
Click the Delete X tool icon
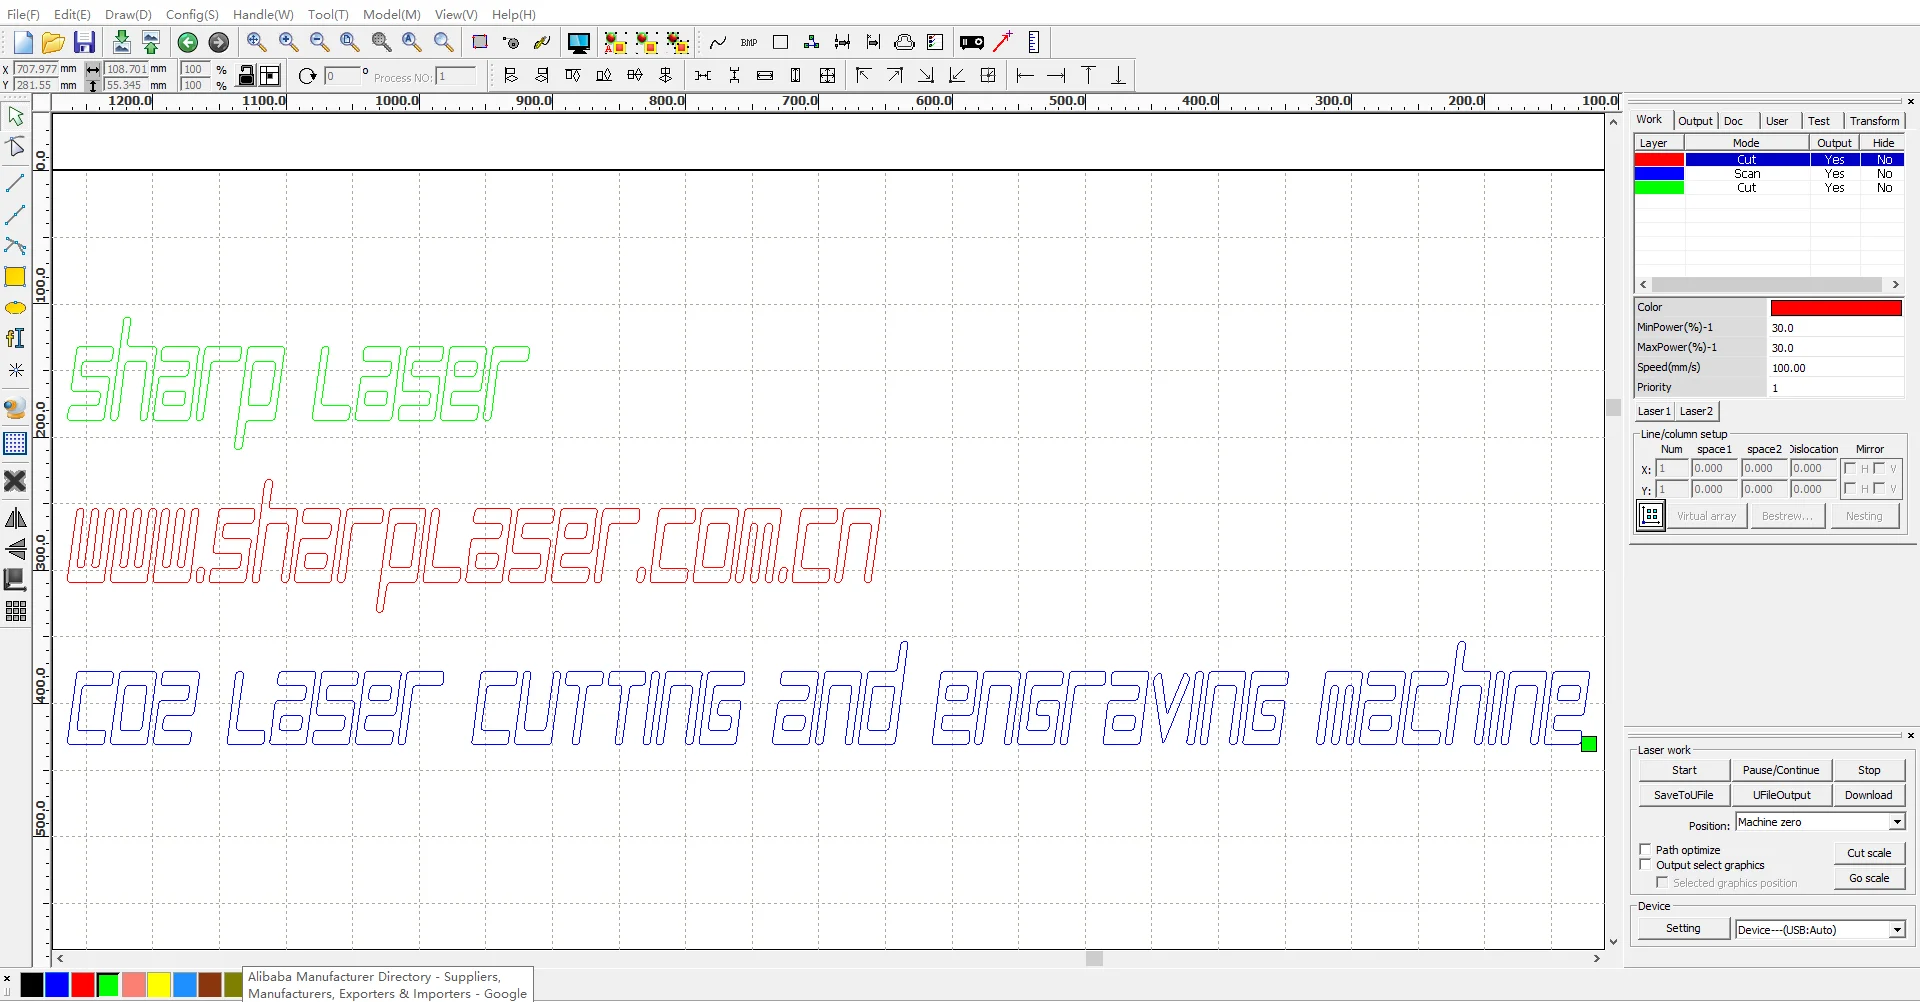(15, 481)
